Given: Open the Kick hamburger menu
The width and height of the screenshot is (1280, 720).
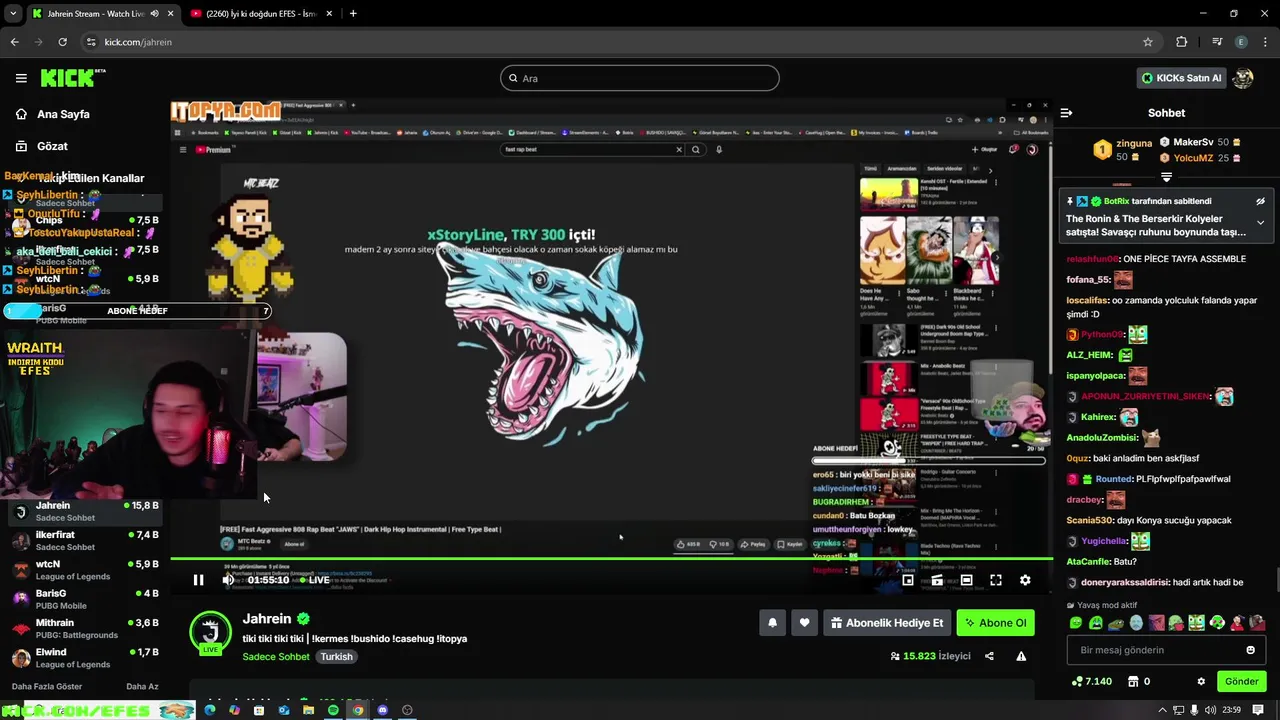Looking at the screenshot, I should (21, 78).
